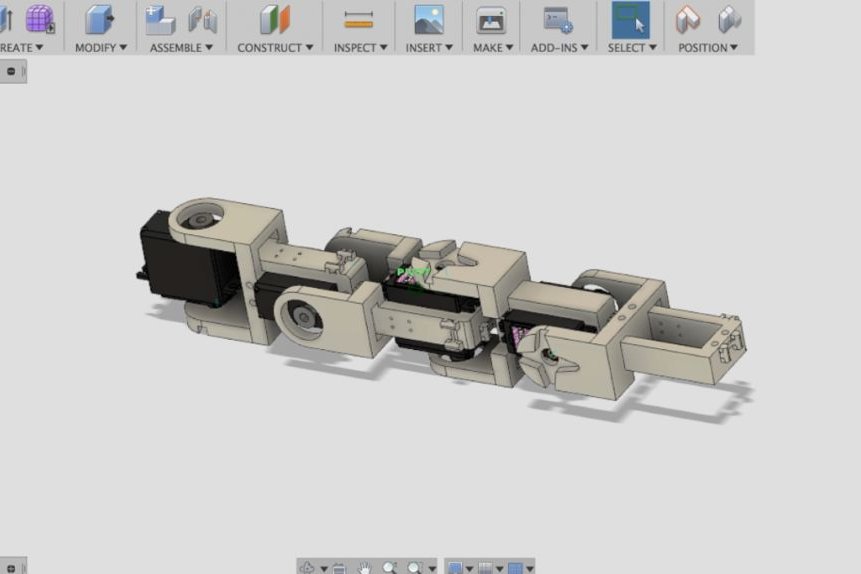Image resolution: width=861 pixels, height=574 pixels.
Task: Start the 3D Print make icon
Action: (x=491, y=20)
